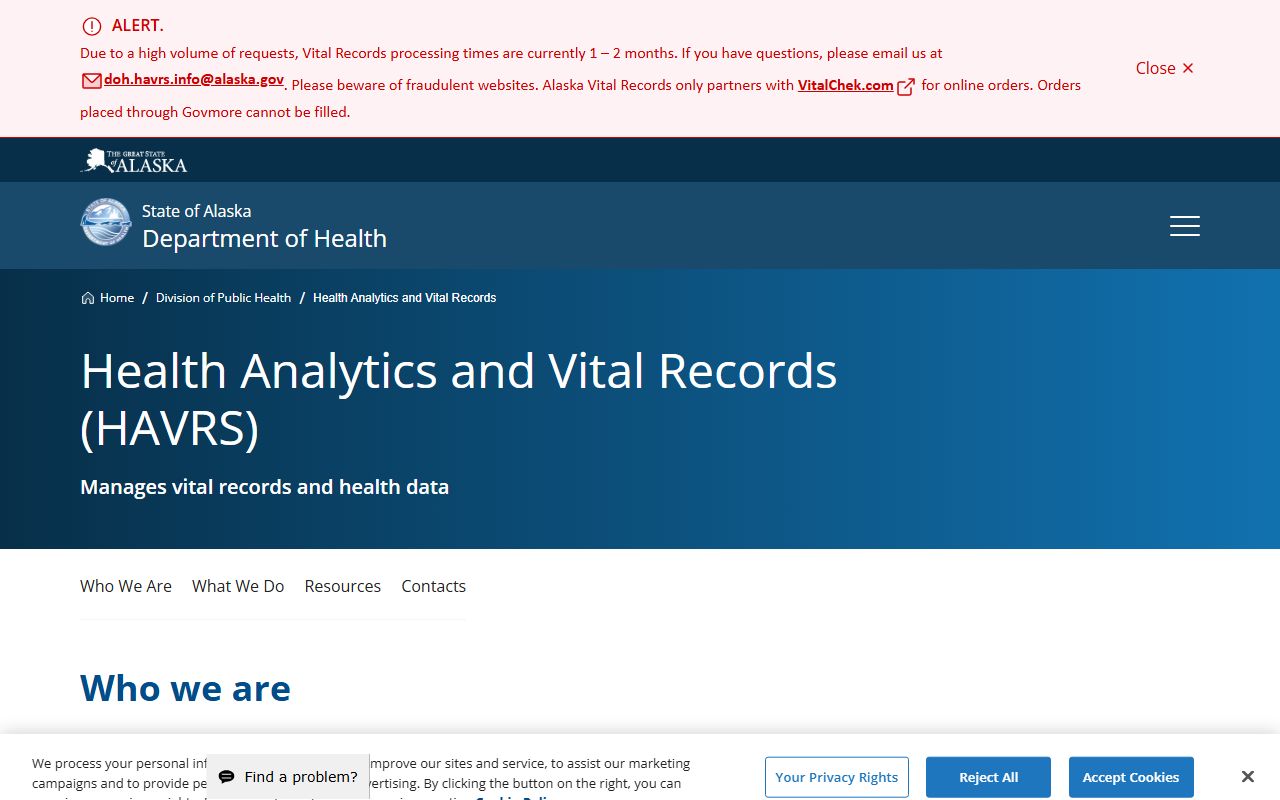Click the Health Analytics and Vital Records (HAVRS) title
Screen dimensions: 1280x800
(459, 399)
